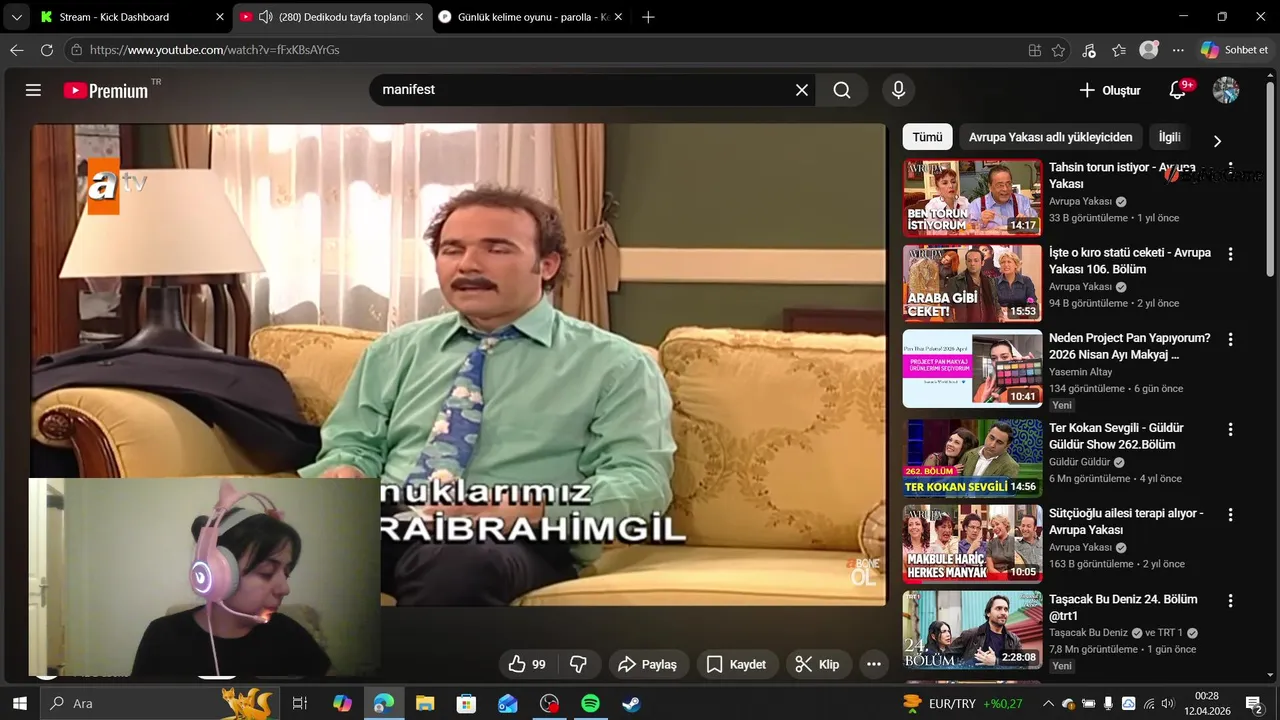Open Spotify from taskbar

pos(590,703)
